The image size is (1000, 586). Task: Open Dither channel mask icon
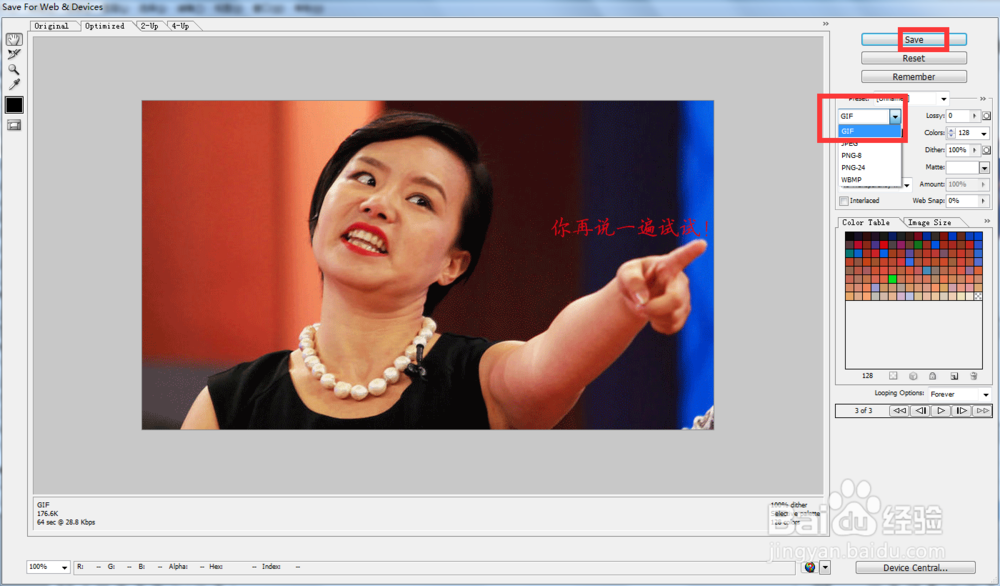pos(987,150)
